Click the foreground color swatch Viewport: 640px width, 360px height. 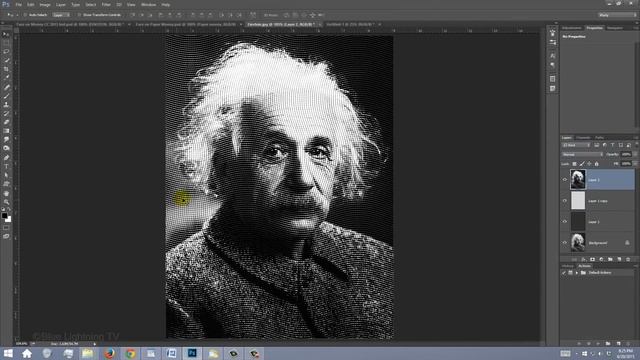tap(4, 215)
